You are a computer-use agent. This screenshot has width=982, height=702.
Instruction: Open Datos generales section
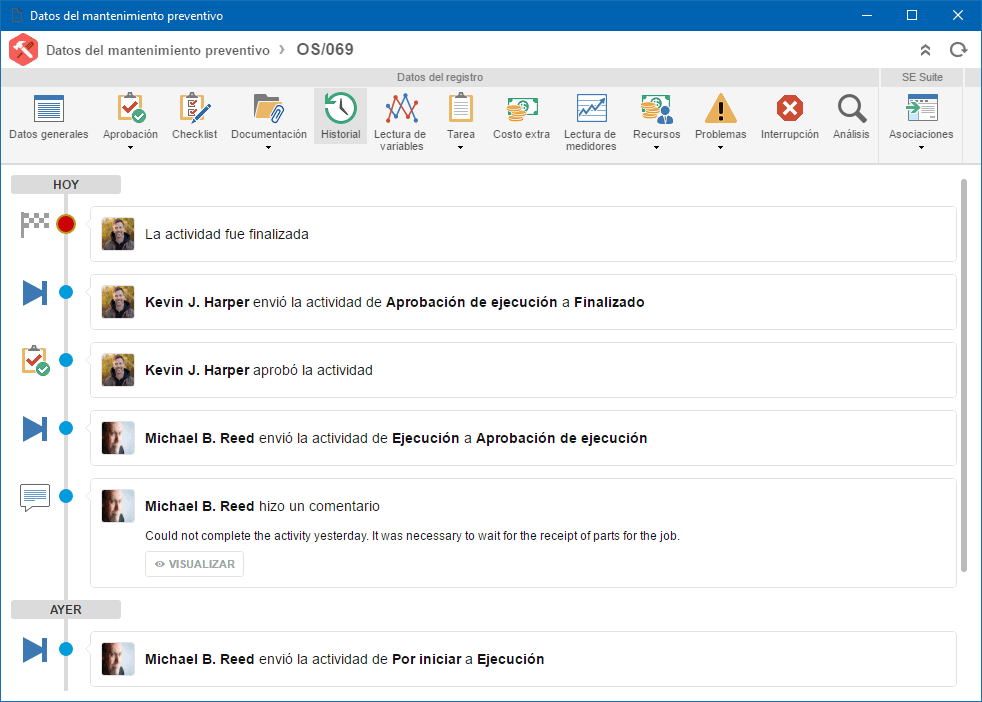49,117
